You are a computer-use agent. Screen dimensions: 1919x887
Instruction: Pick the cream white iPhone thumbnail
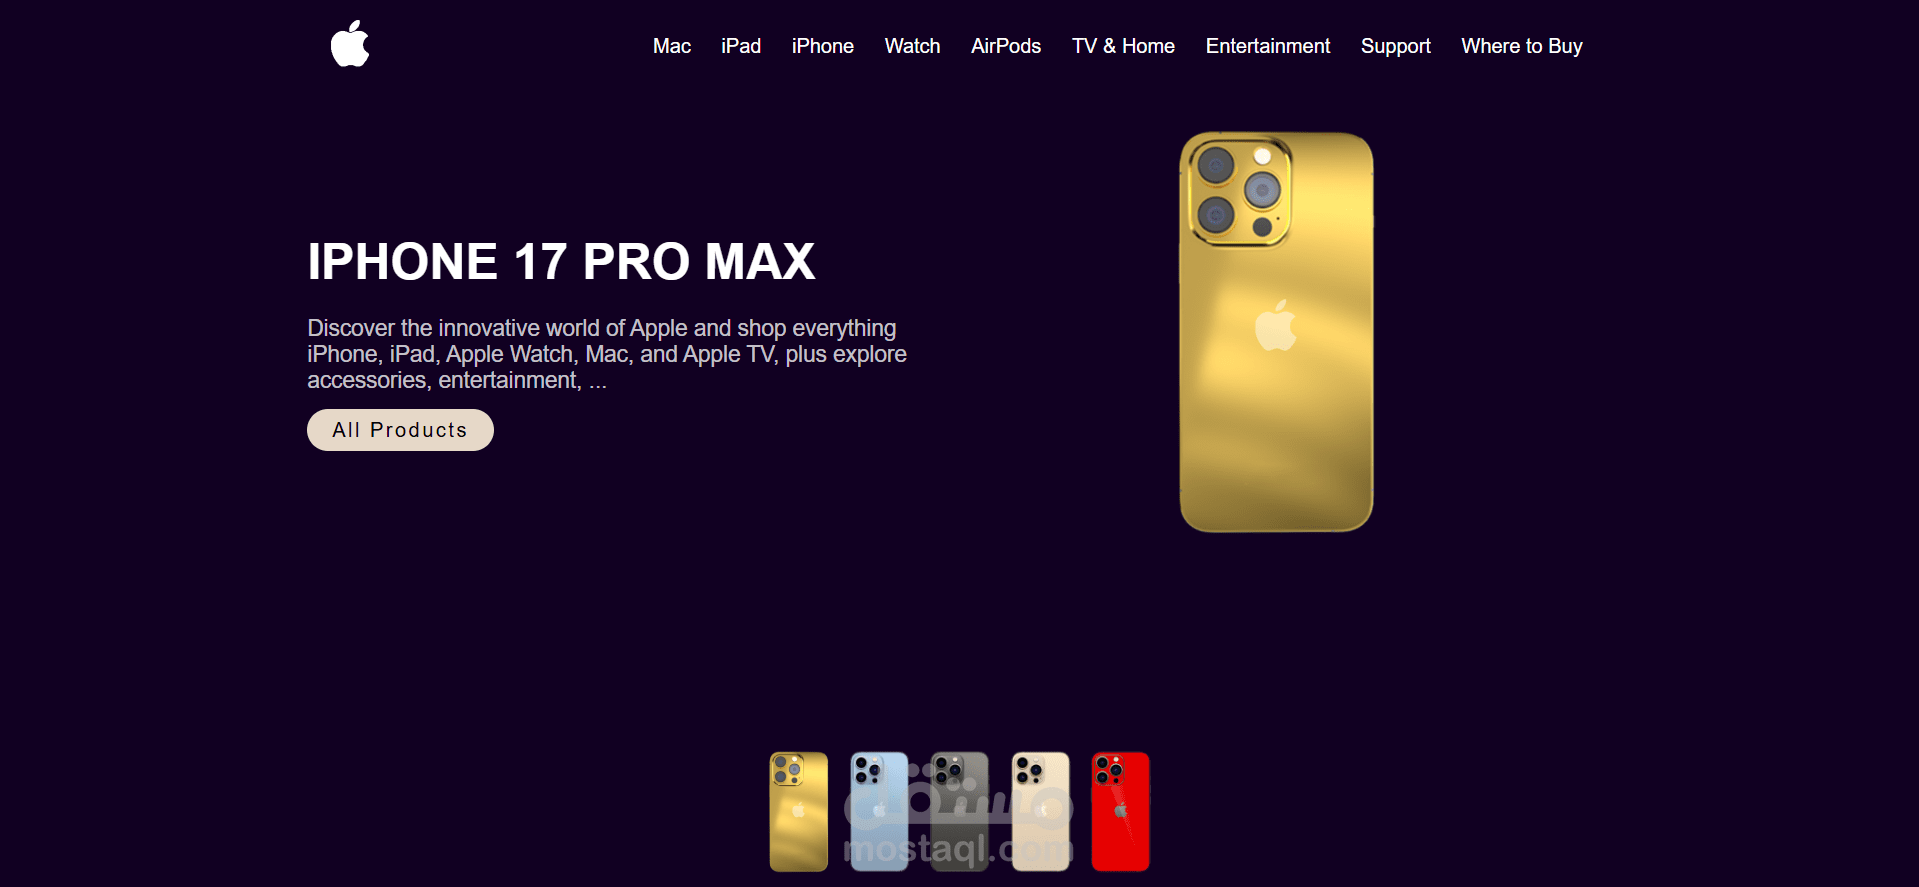coord(1040,812)
